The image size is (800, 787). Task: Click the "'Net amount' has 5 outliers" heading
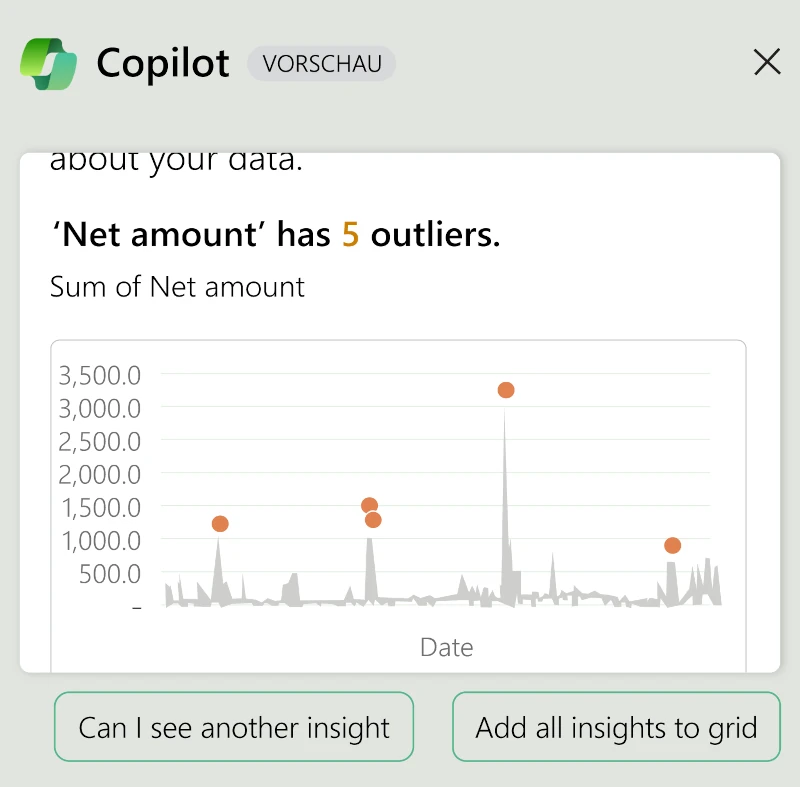tap(275, 235)
